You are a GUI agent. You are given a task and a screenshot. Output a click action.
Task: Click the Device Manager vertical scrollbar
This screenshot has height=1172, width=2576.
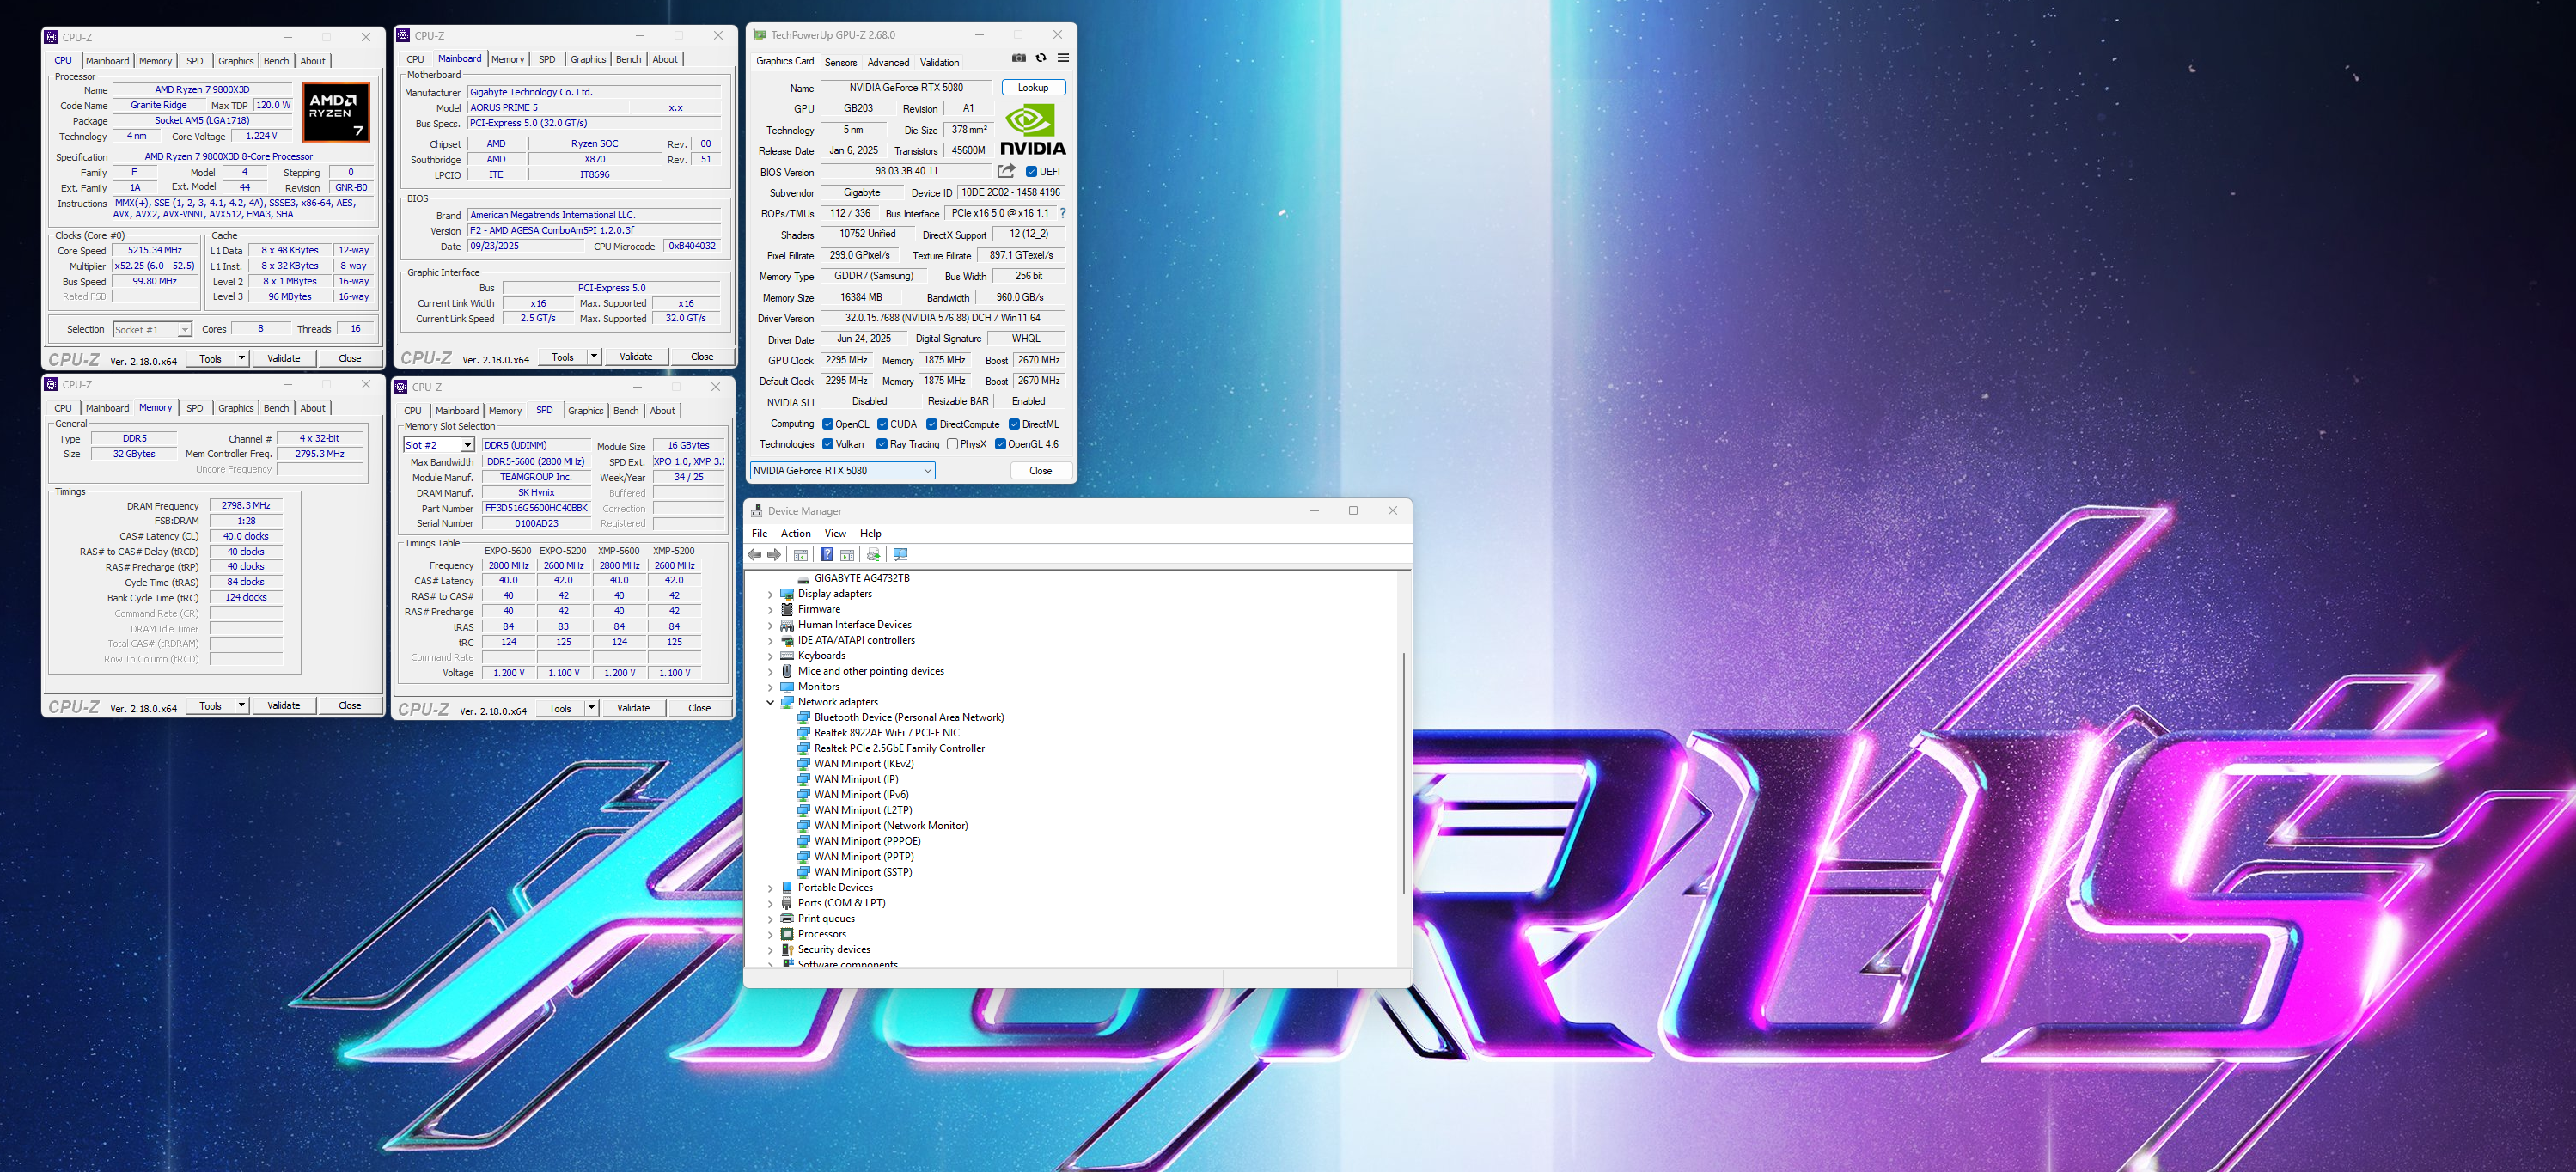[1403, 773]
